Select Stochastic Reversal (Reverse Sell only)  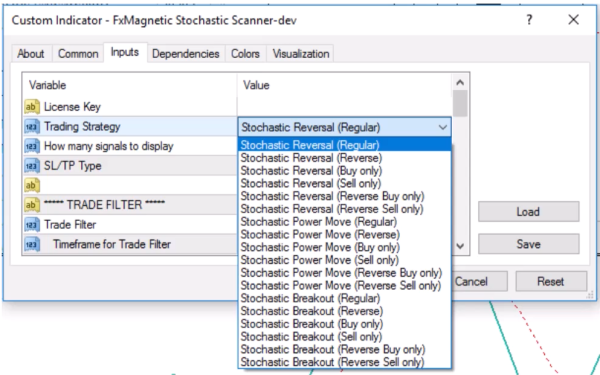344,209
